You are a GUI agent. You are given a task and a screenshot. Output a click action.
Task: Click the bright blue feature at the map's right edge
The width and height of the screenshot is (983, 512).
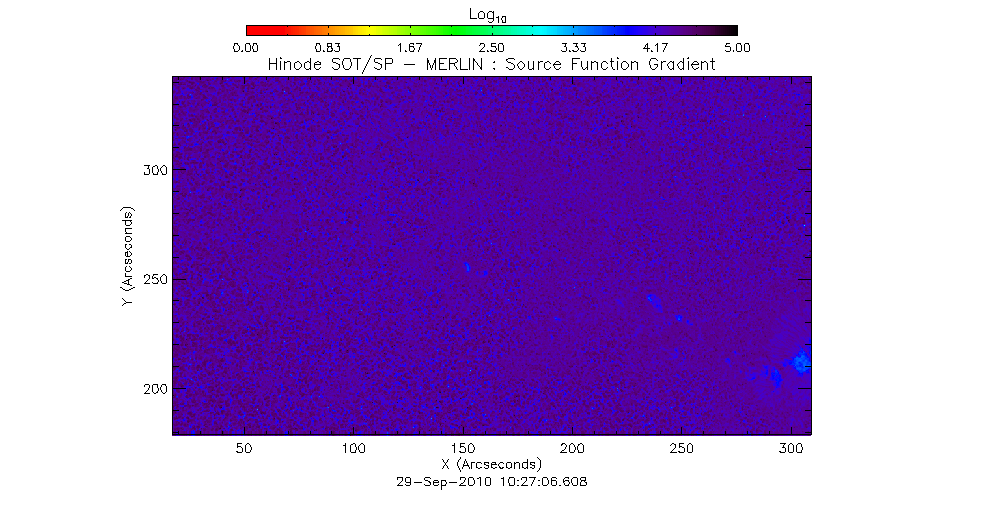tap(800, 362)
